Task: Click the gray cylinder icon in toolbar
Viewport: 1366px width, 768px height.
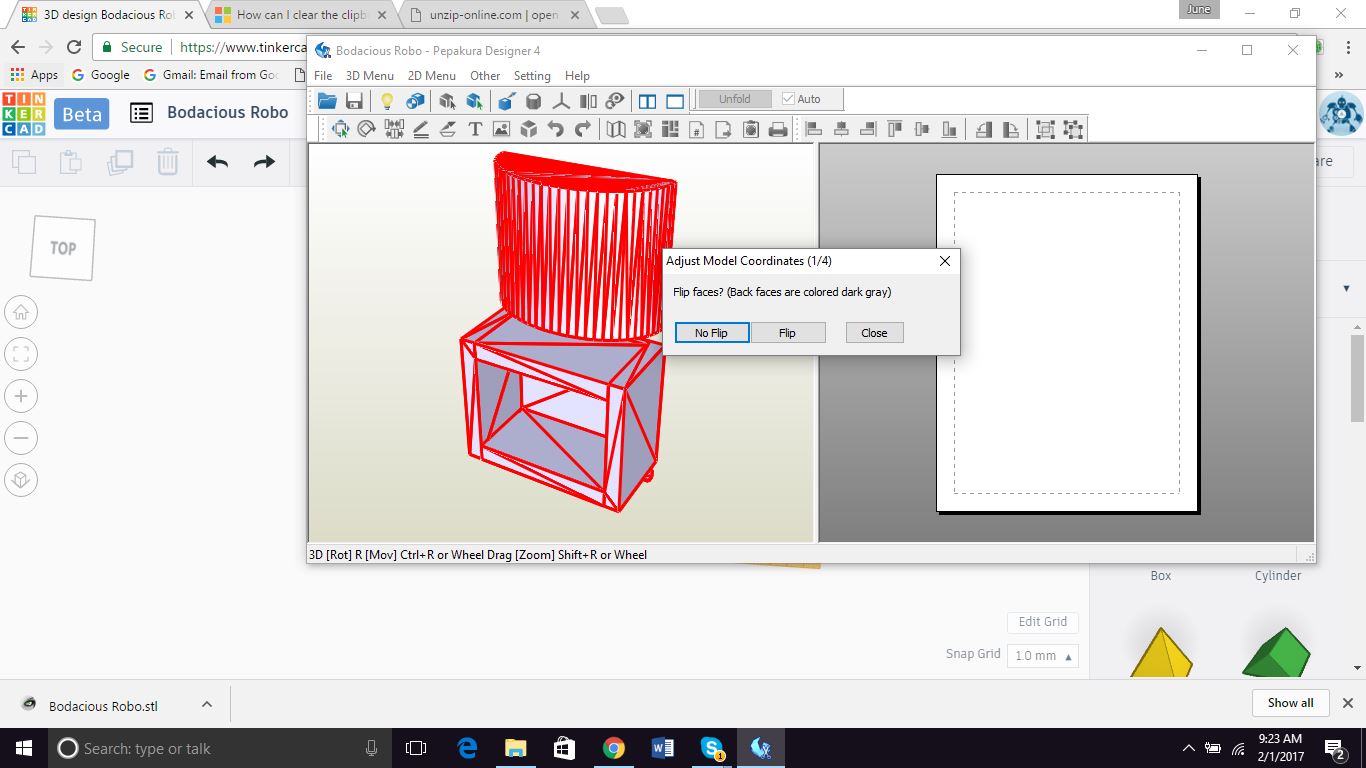Action: click(x=534, y=100)
